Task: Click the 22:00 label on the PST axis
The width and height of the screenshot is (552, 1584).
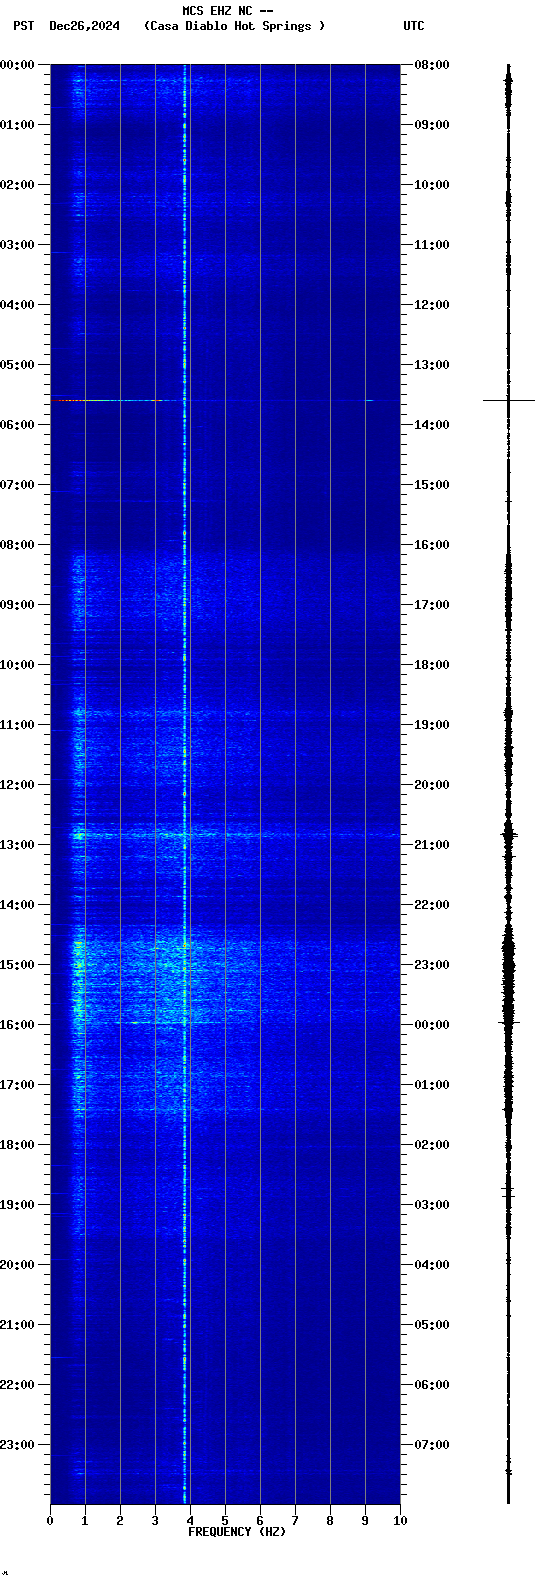Action: (x=18, y=1385)
